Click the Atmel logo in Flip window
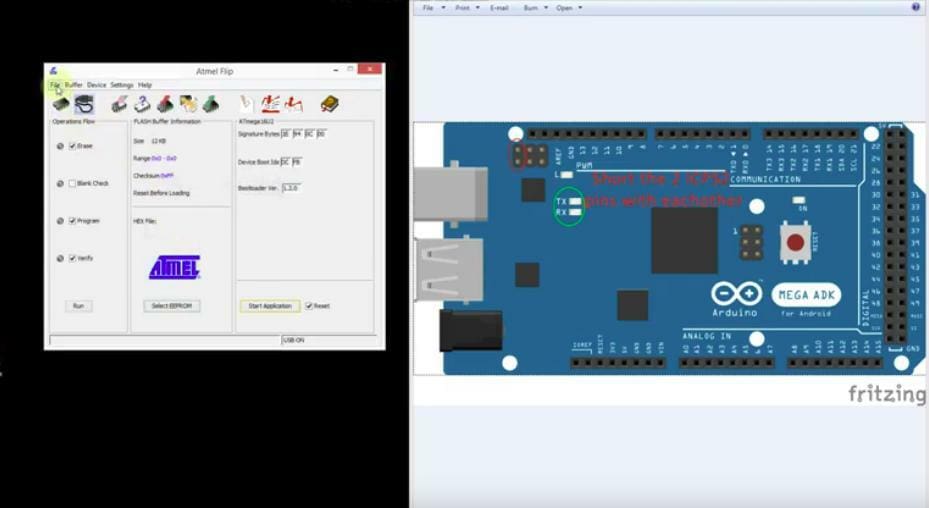This screenshot has height=508, width=929. [x=175, y=267]
